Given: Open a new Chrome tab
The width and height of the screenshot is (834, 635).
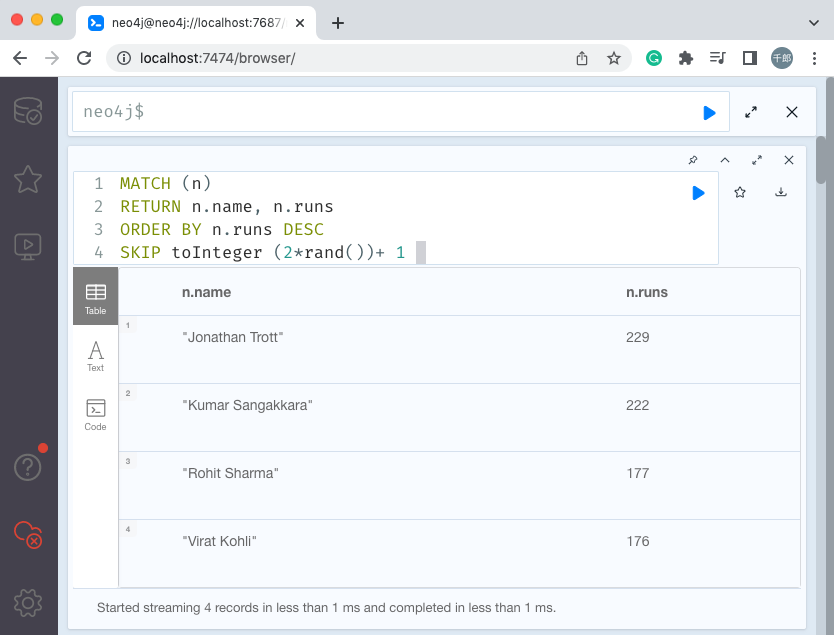Looking at the screenshot, I should coord(338,23).
